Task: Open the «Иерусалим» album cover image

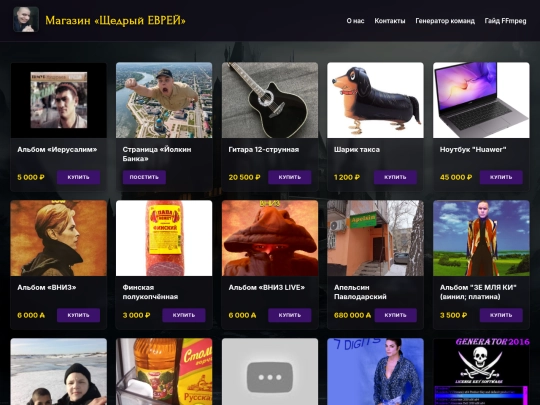Action: (59, 100)
